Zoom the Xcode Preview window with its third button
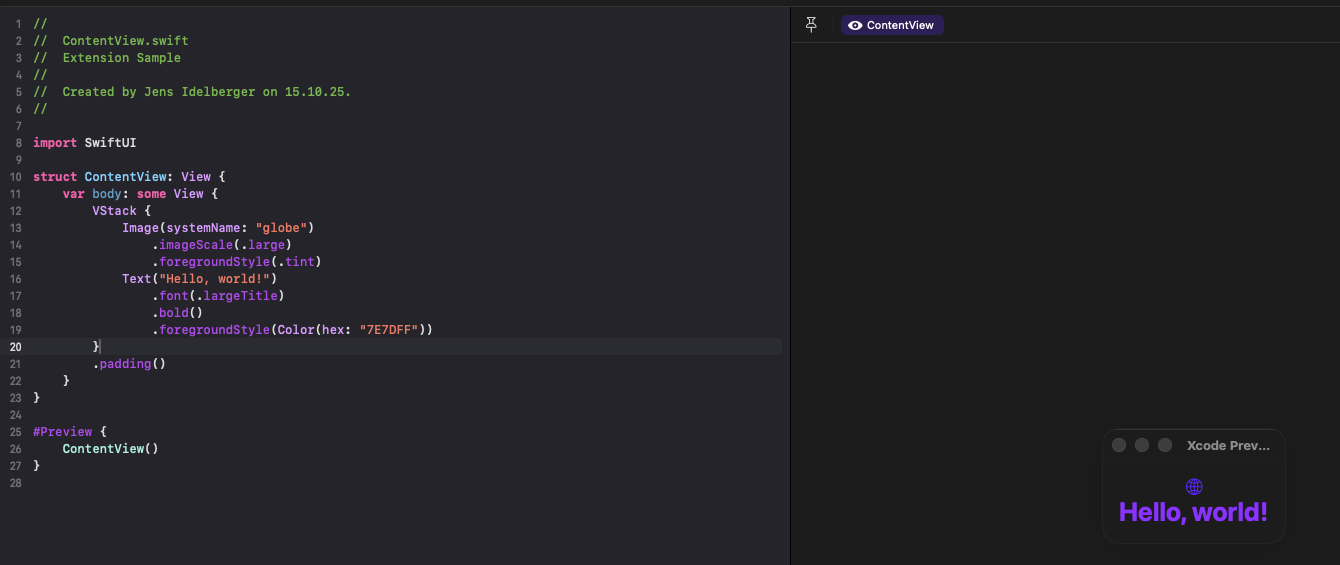Viewport: 1340px width, 565px height. [x=1165, y=445]
